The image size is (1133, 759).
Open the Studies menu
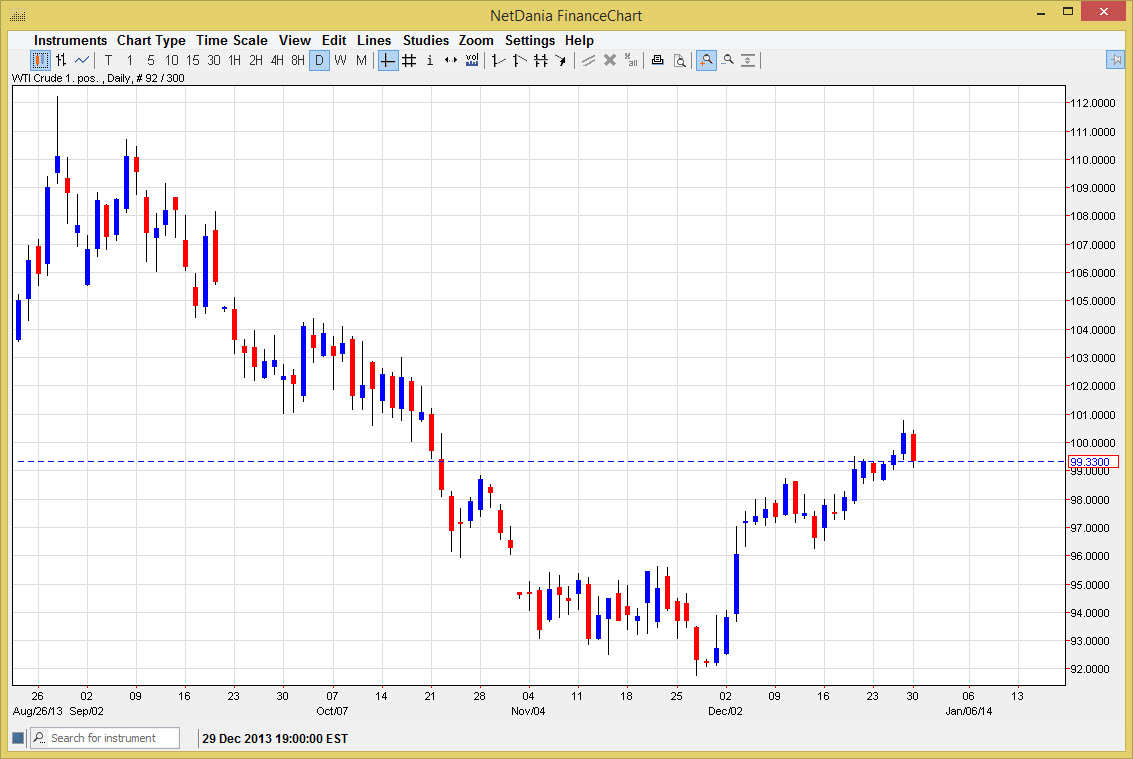[425, 40]
